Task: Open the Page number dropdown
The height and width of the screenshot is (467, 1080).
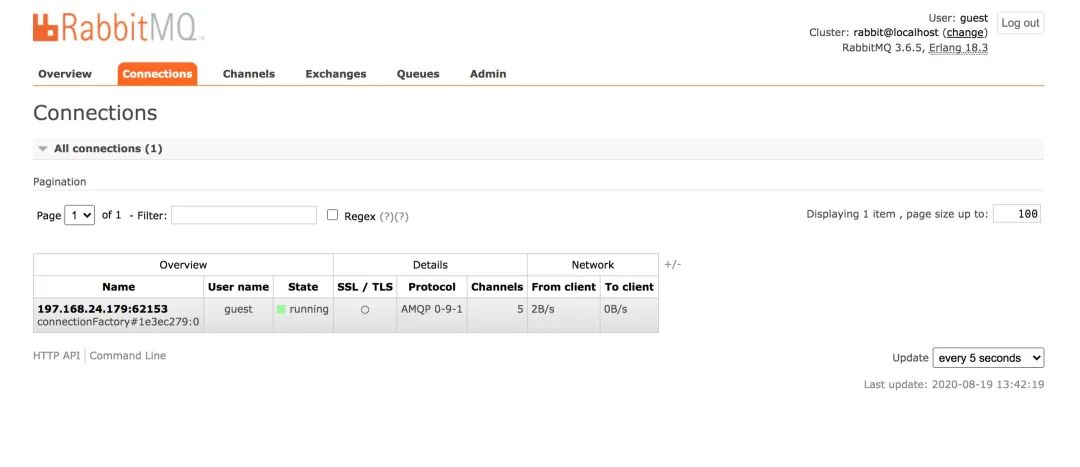Action: 80,215
